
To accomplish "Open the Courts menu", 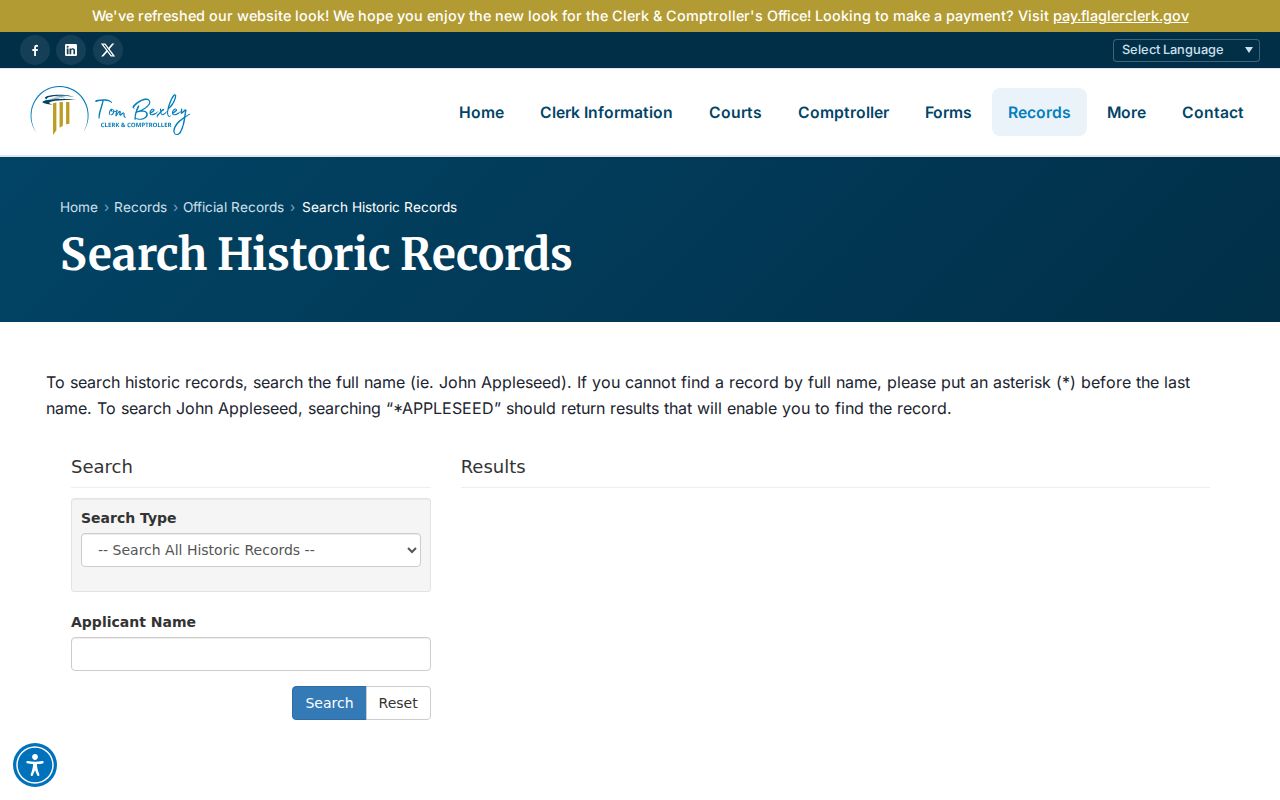I will click(x=735, y=112).
